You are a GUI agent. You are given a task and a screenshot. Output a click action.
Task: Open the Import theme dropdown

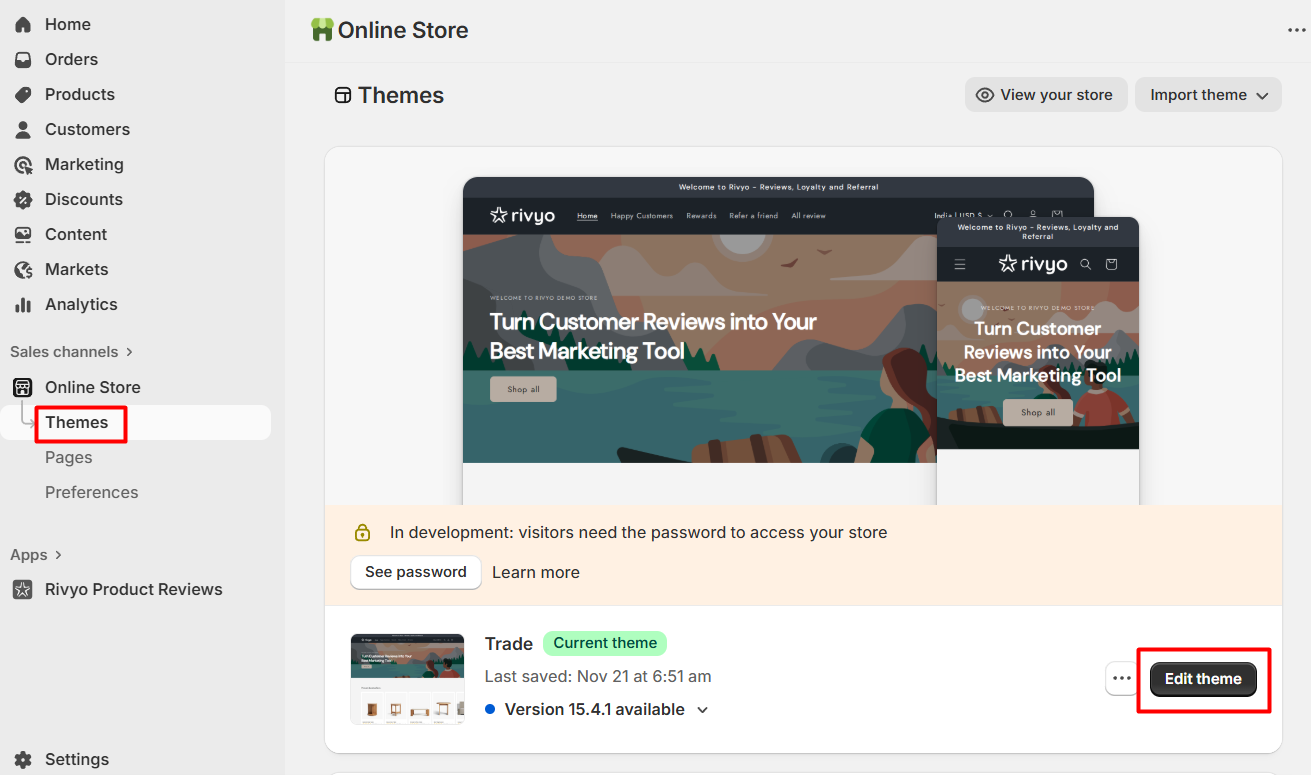(1208, 95)
